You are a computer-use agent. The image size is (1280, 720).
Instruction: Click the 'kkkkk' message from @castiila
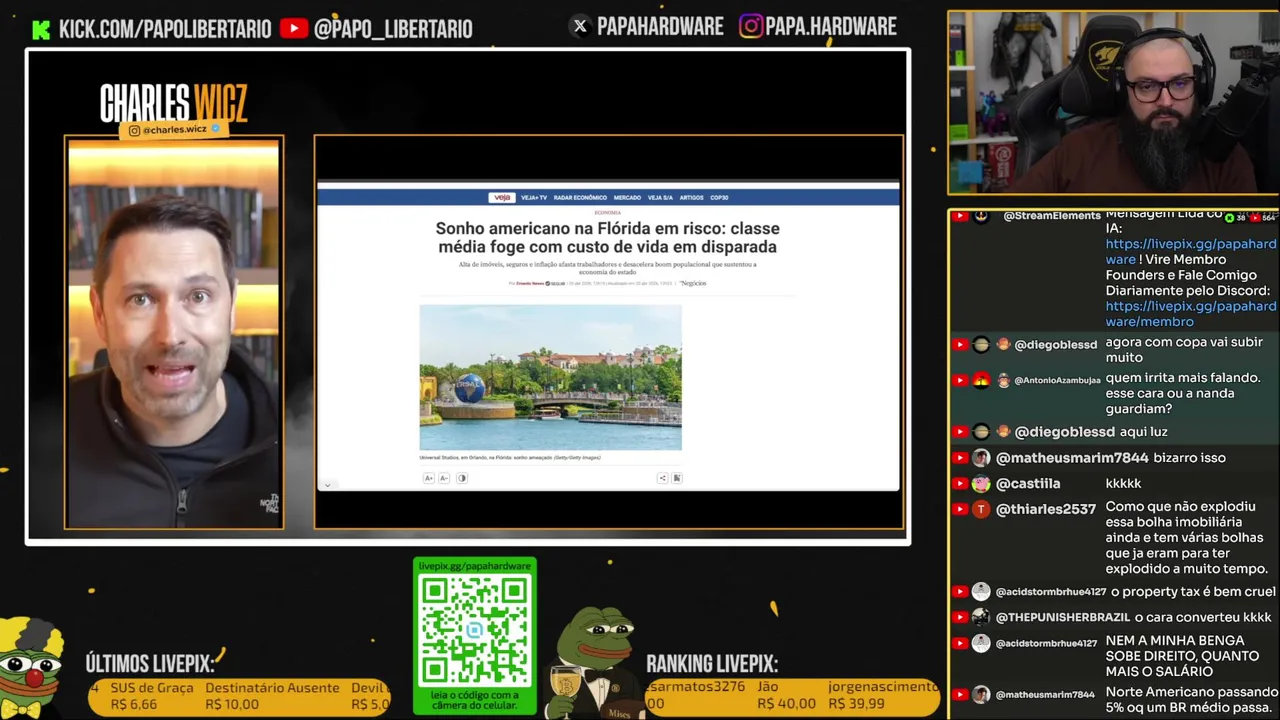click(1123, 484)
